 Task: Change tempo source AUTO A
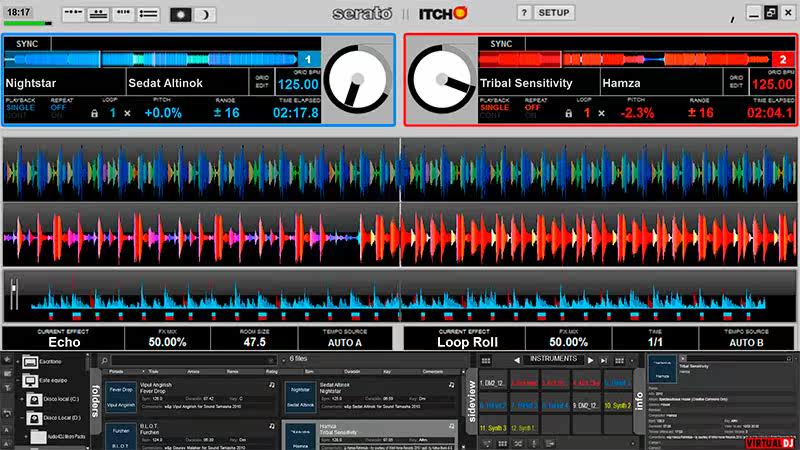click(x=345, y=339)
